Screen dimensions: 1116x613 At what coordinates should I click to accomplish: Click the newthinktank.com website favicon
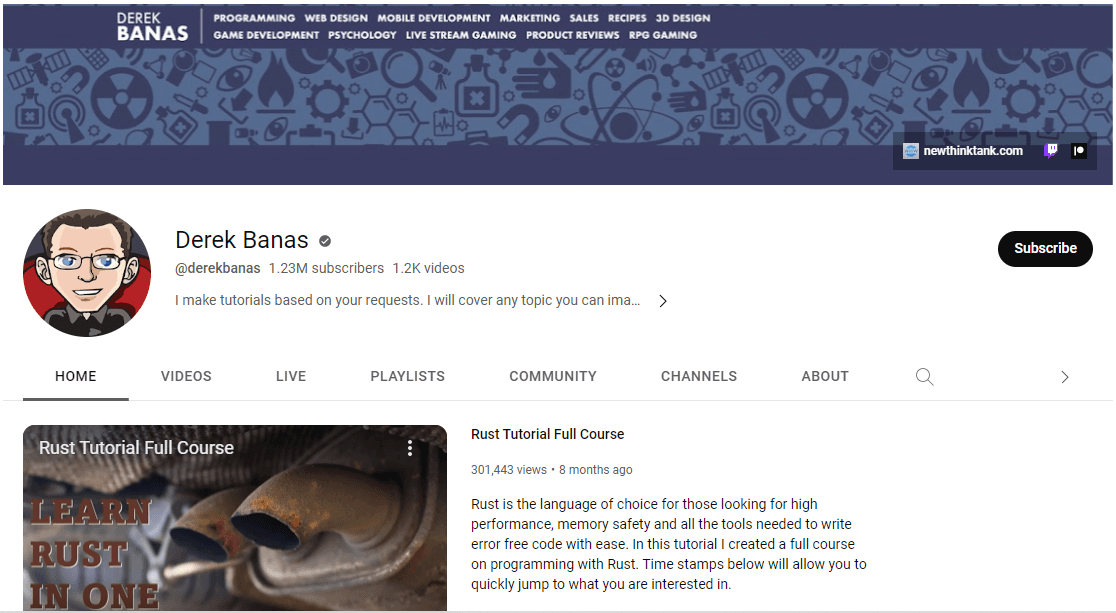pos(910,151)
